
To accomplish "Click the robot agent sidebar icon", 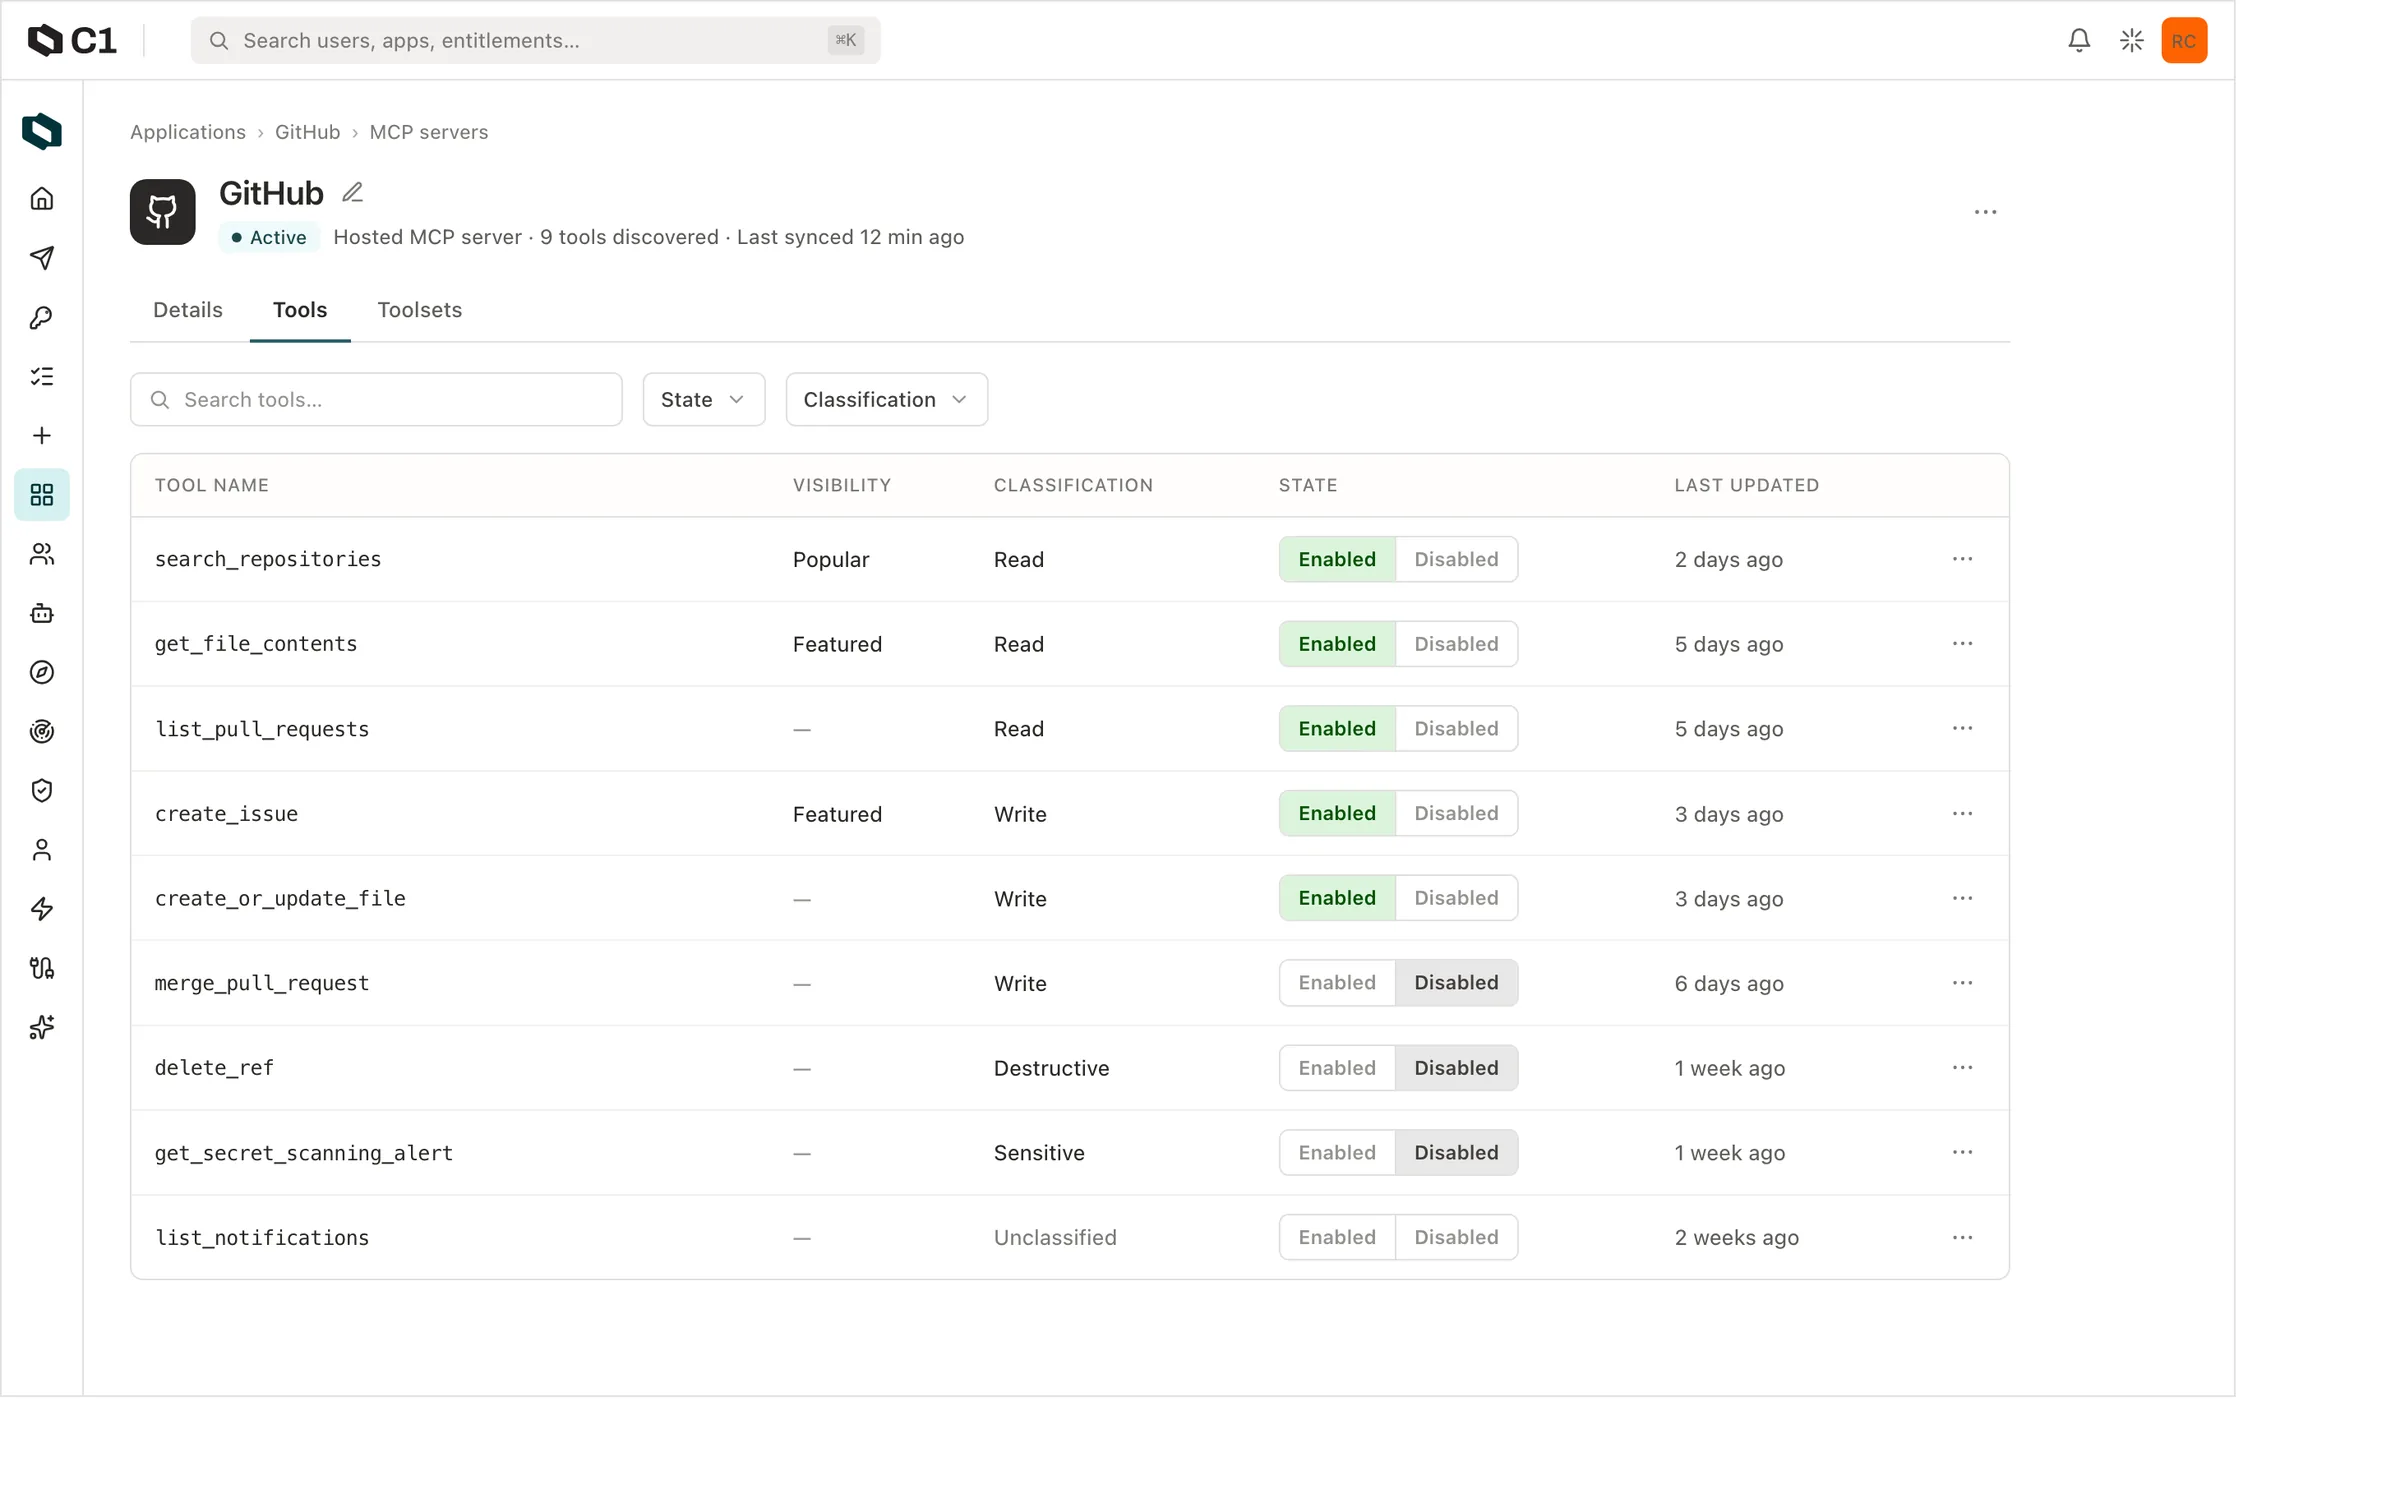I will [x=42, y=613].
